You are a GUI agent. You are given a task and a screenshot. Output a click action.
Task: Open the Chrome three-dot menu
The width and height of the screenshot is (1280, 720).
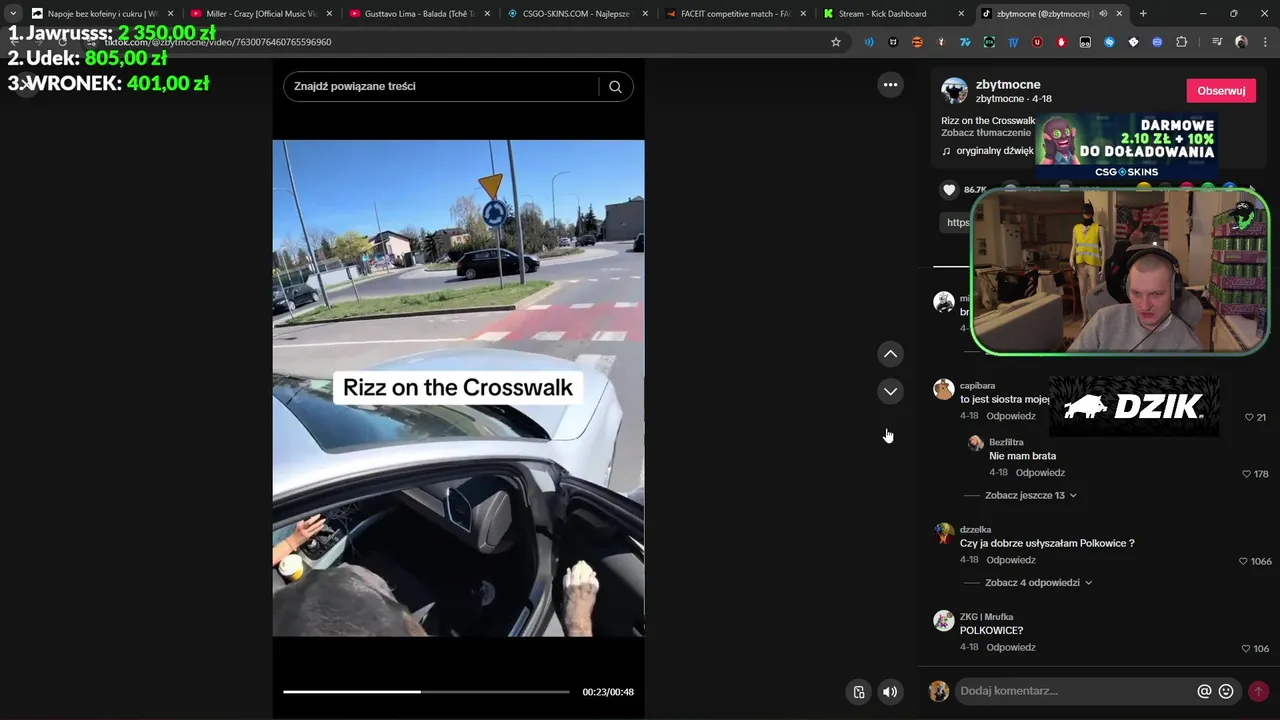[1265, 42]
